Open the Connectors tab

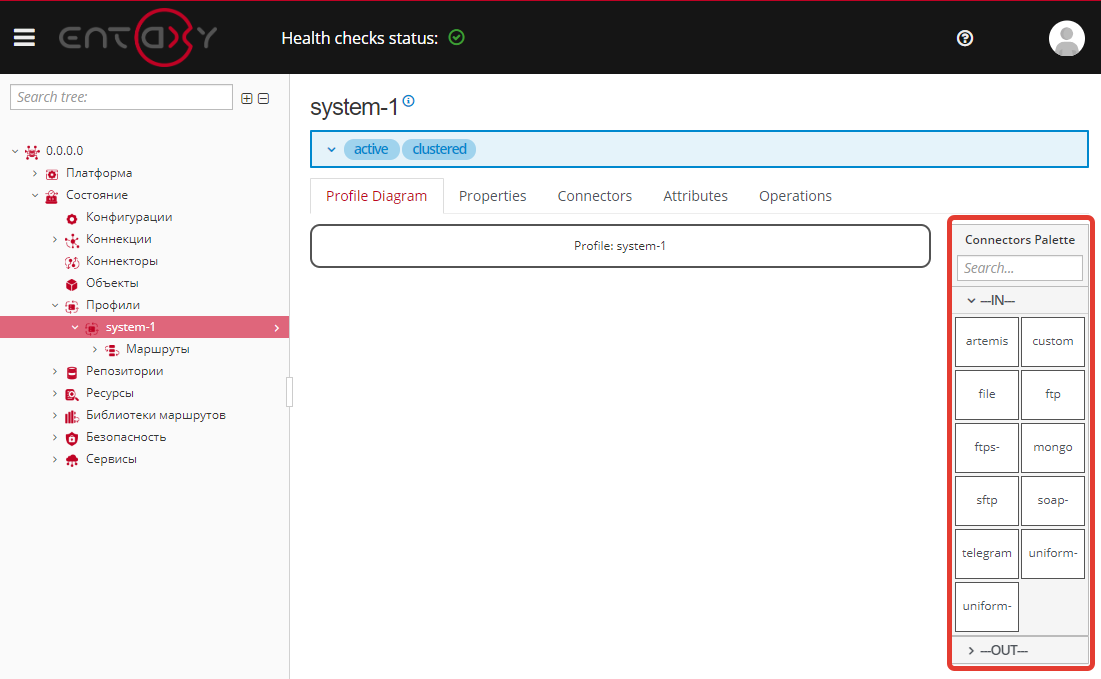pyautogui.click(x=594, y=196)
